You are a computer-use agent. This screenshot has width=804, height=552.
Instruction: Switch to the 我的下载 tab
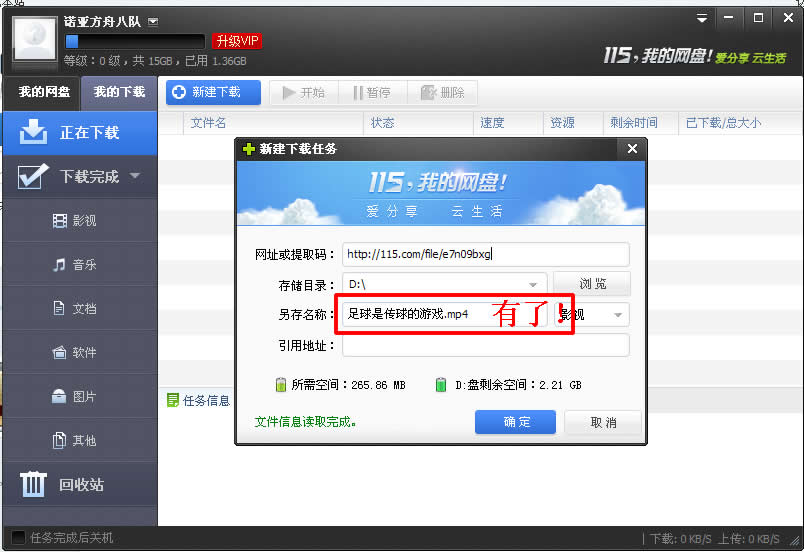click(x=119, y=92)
